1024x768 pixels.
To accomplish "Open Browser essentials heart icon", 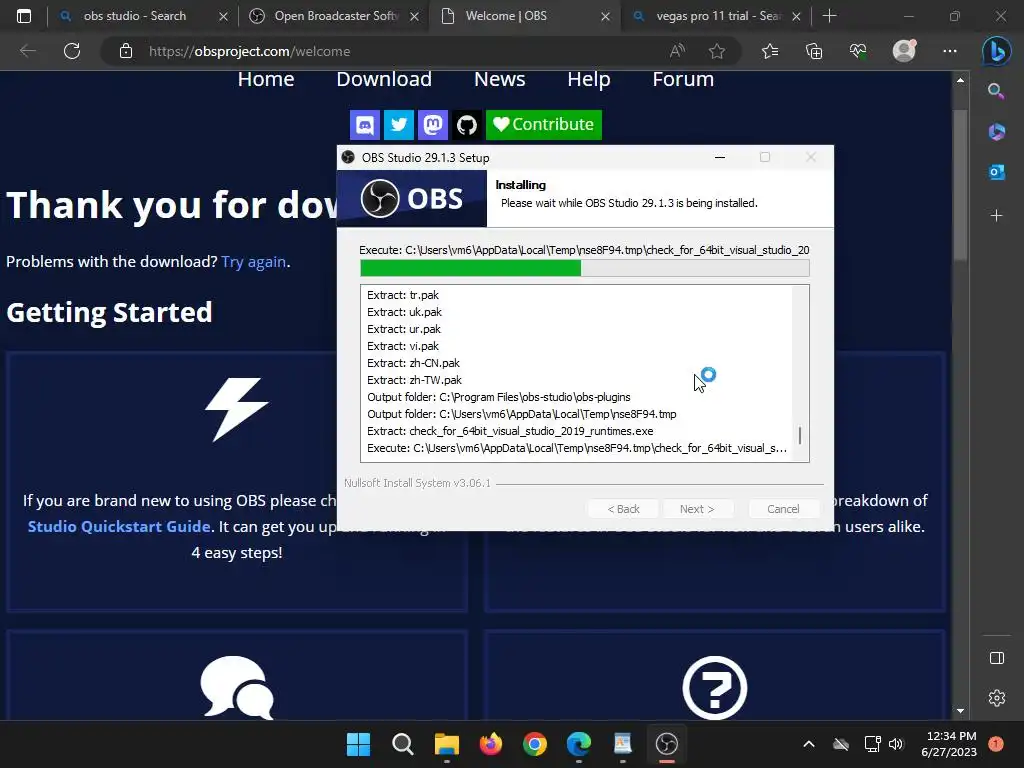I will [x=858, y=51].
